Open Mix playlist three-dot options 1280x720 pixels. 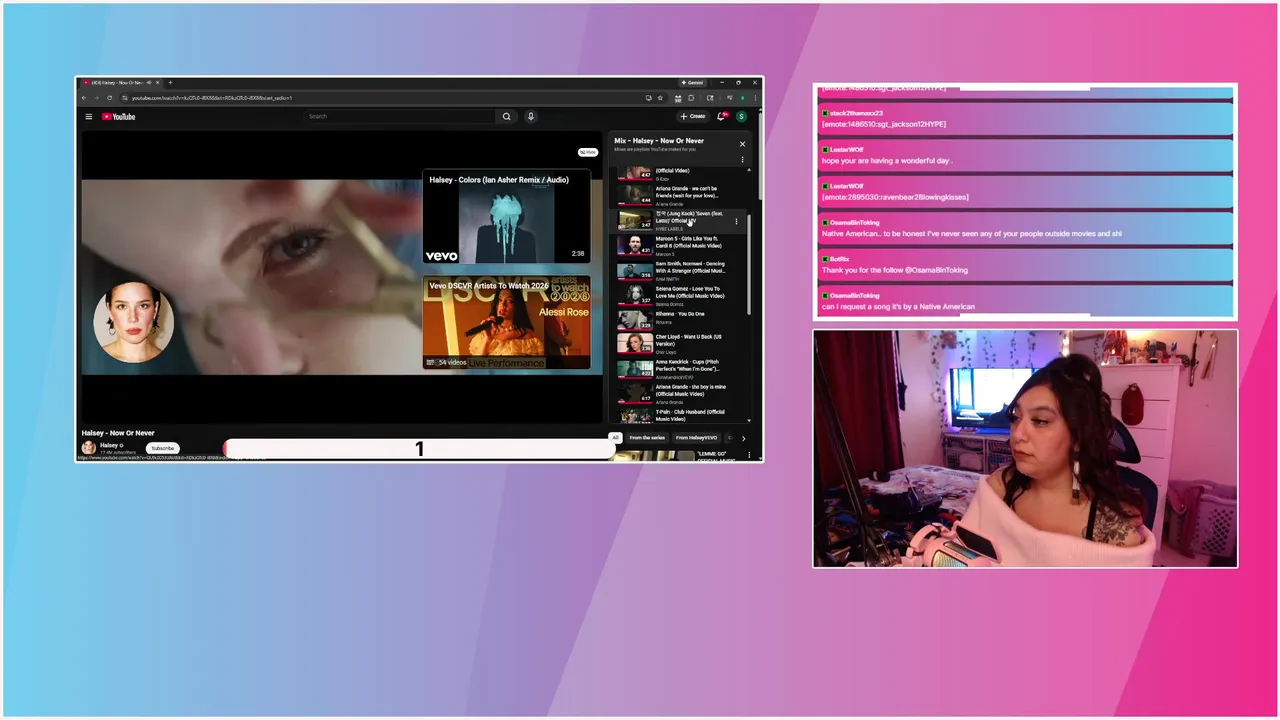coord(742,159)
